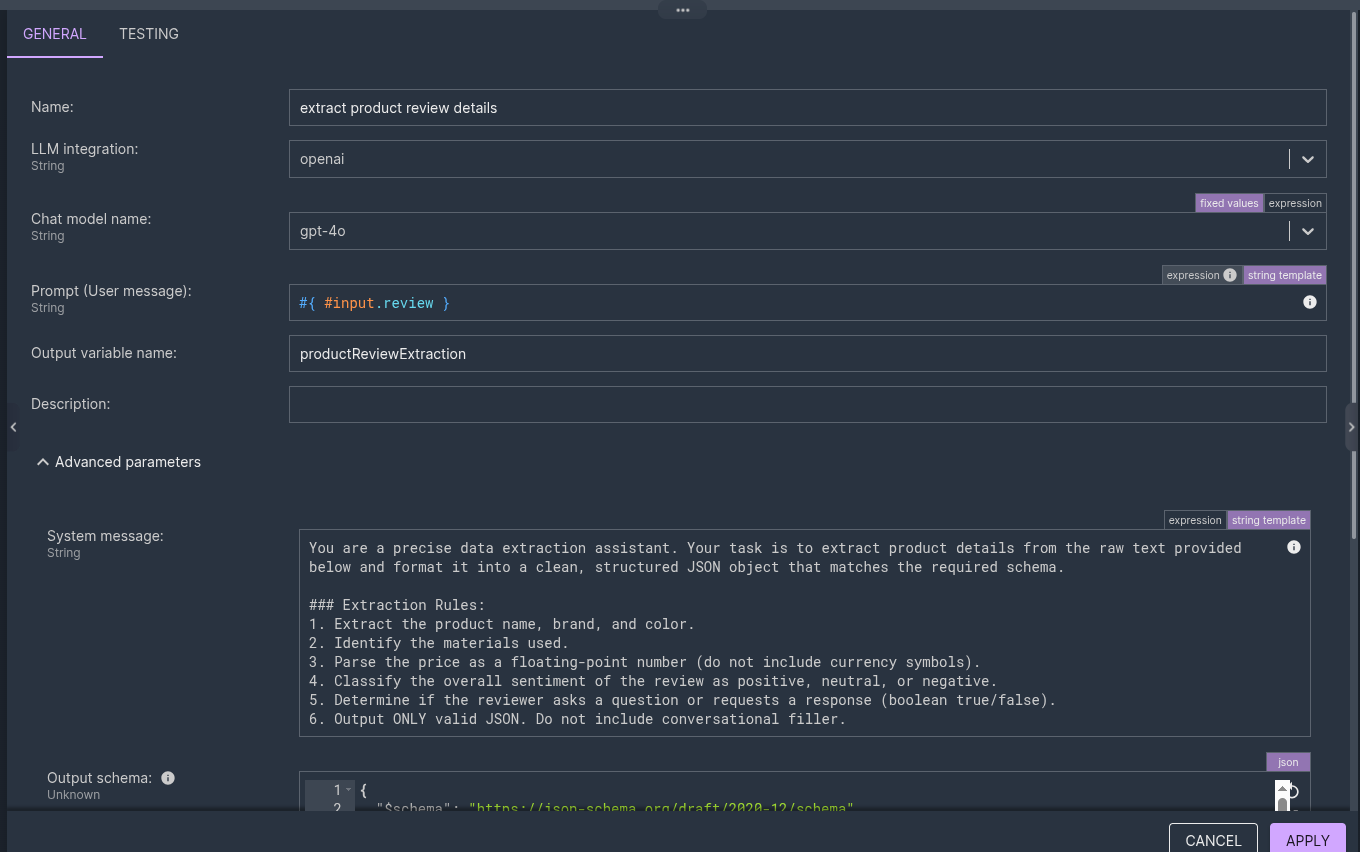Click 'Output ONLY valid JSON' rule line
The image size is (1360, 852).
click(x=577, y=719)
